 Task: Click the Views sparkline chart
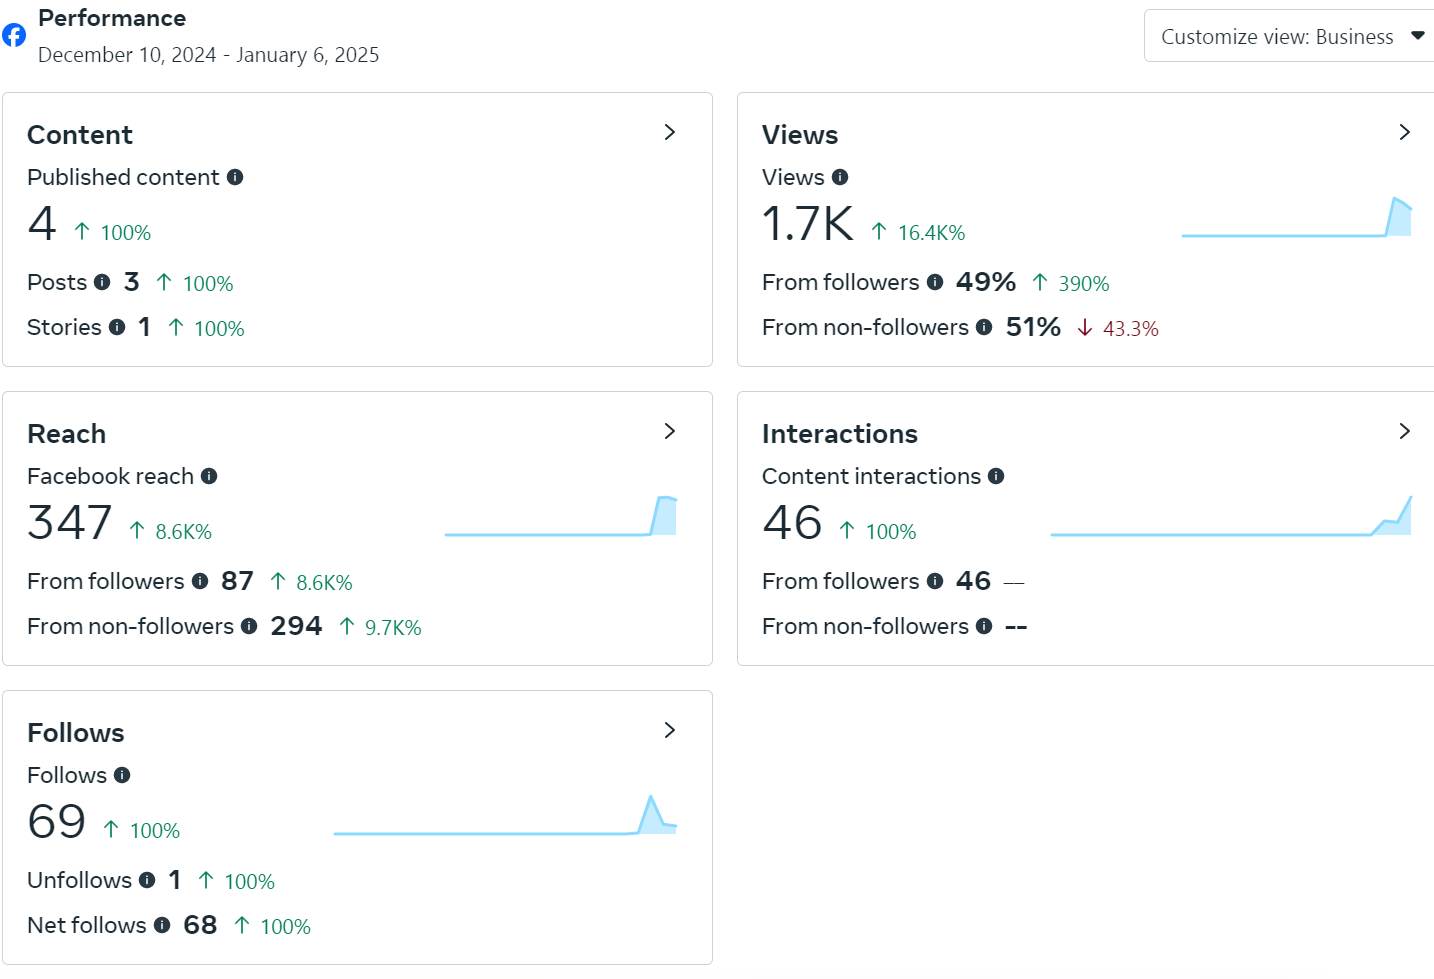(x=1296, y=220)
